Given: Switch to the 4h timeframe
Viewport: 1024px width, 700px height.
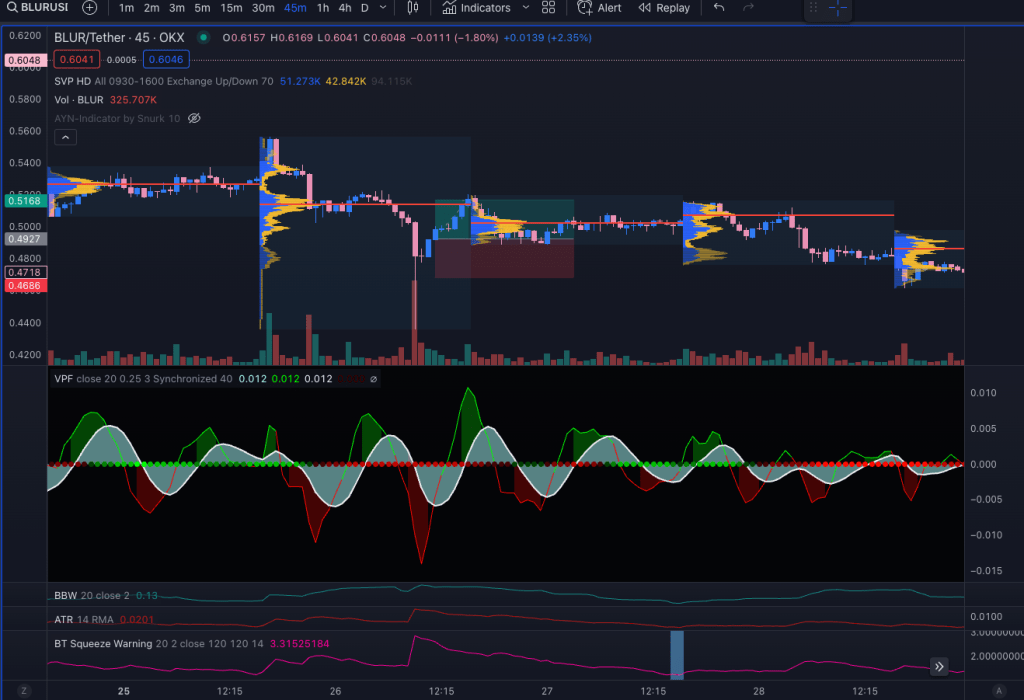Looking at the screenshot, I should point(344,8).
